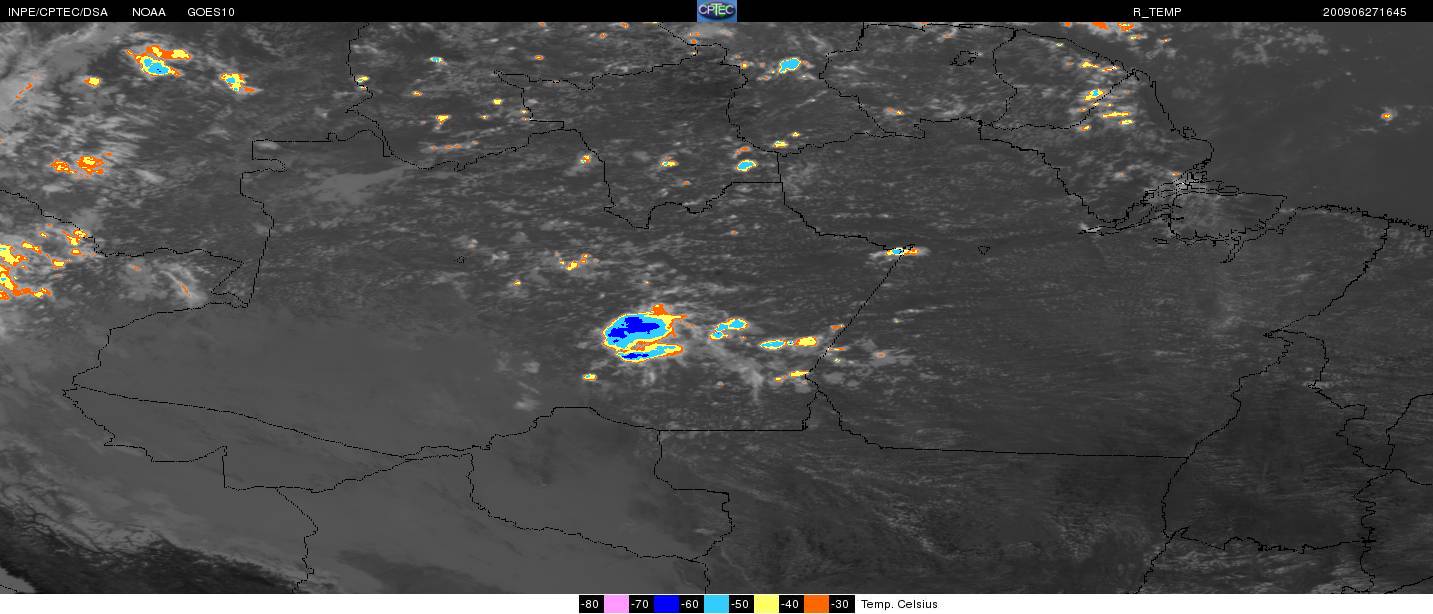Click the GOES10 satellite label

point(211,11)
